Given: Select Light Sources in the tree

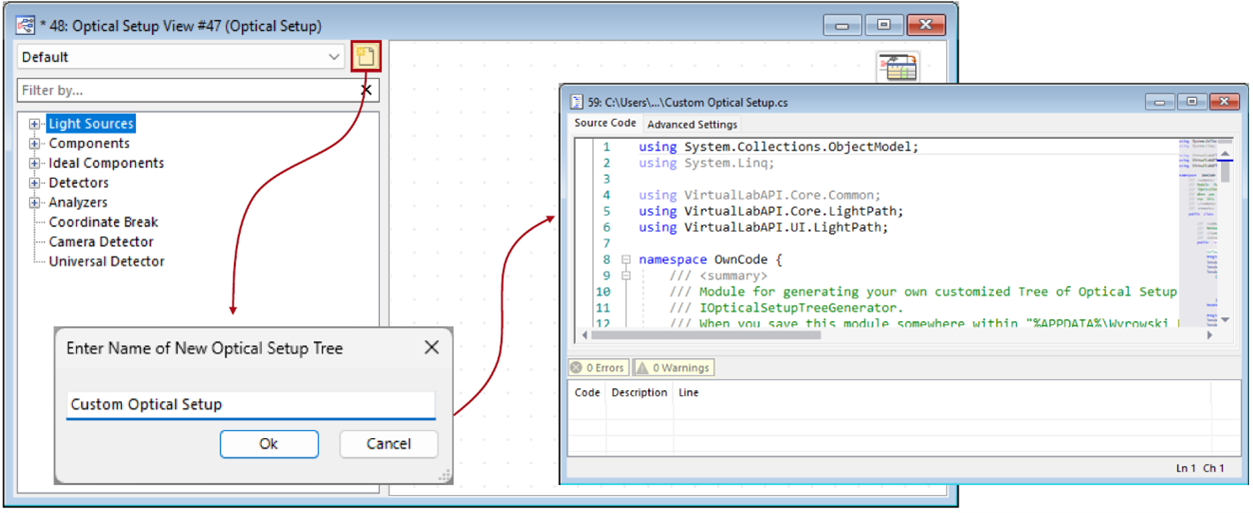Looking at the screenshot, I should coord(91,124).
